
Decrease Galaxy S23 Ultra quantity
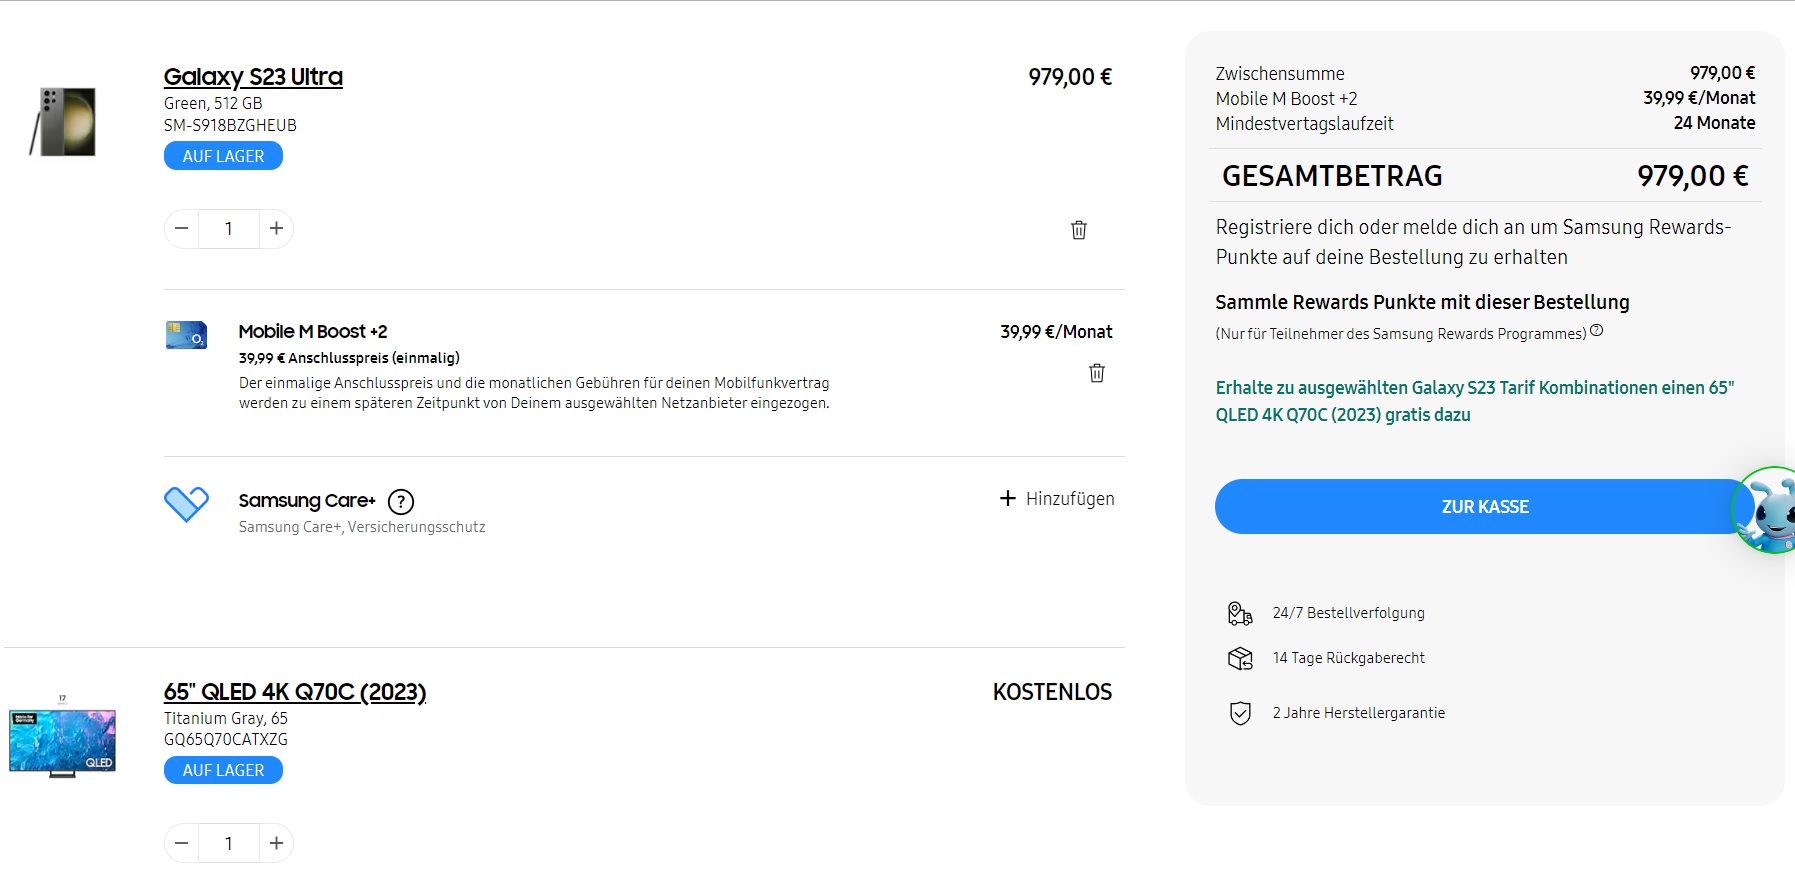click(181, 229)
